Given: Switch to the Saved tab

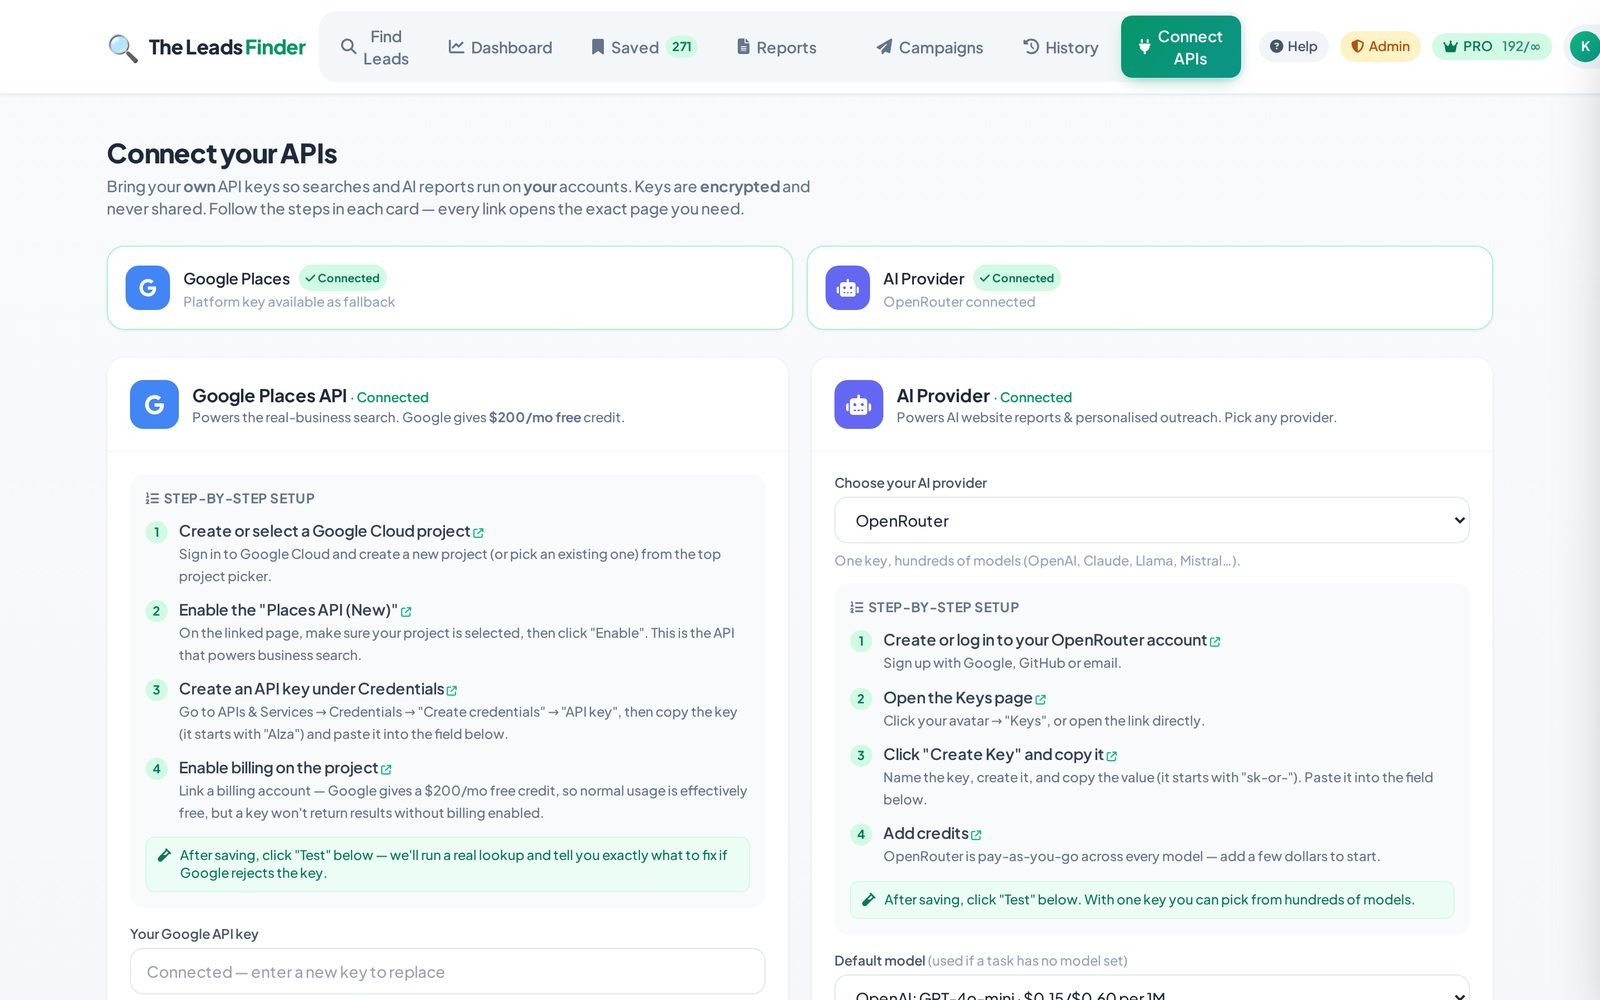Looking at the screenshot, I should tap(644, 48).
